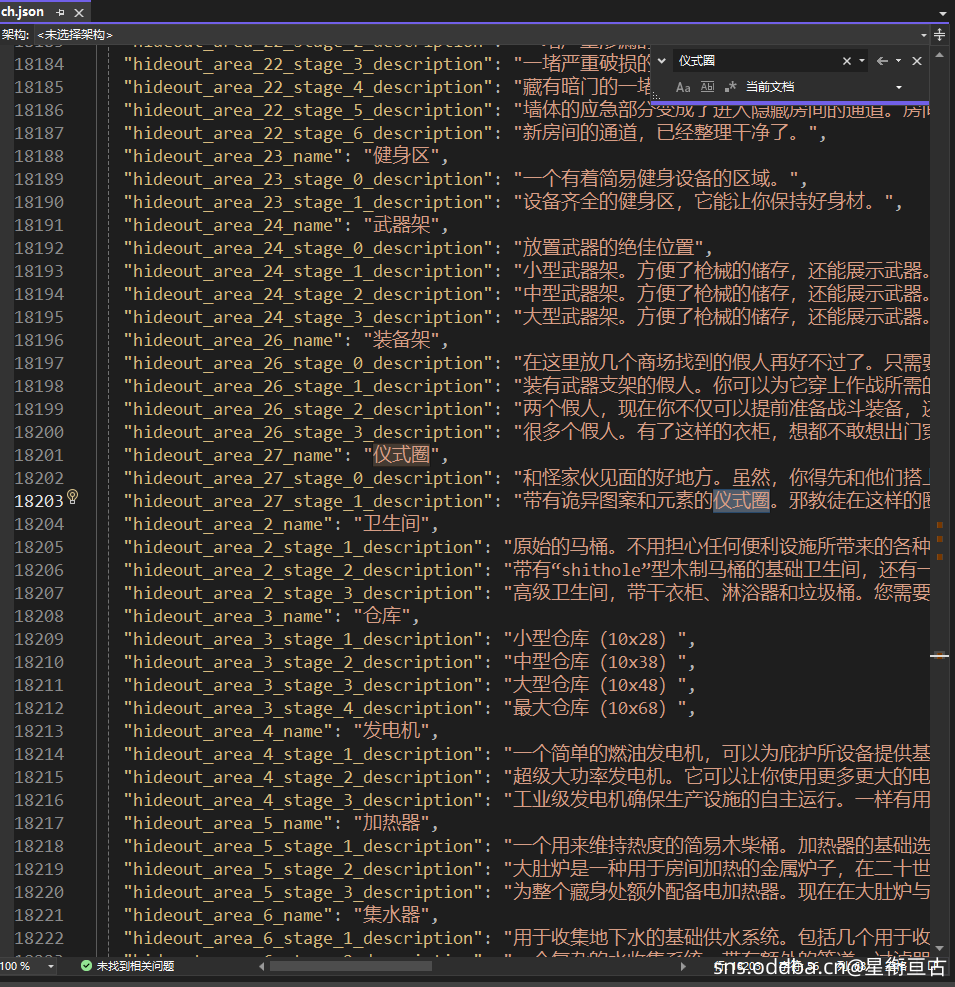Close the ch.json tab
Image resolution: width=955 pixels, height=987 pixels.
(78, 12)
